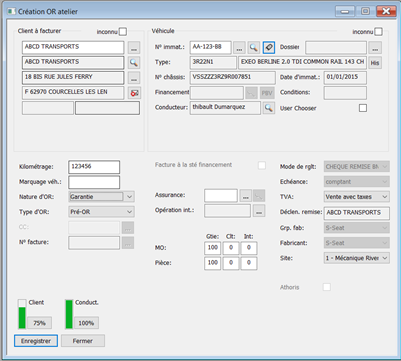Viewport: 401px width, 361px height.
Task: Click the Client green progress bar
Action: [x=22, y=314]
